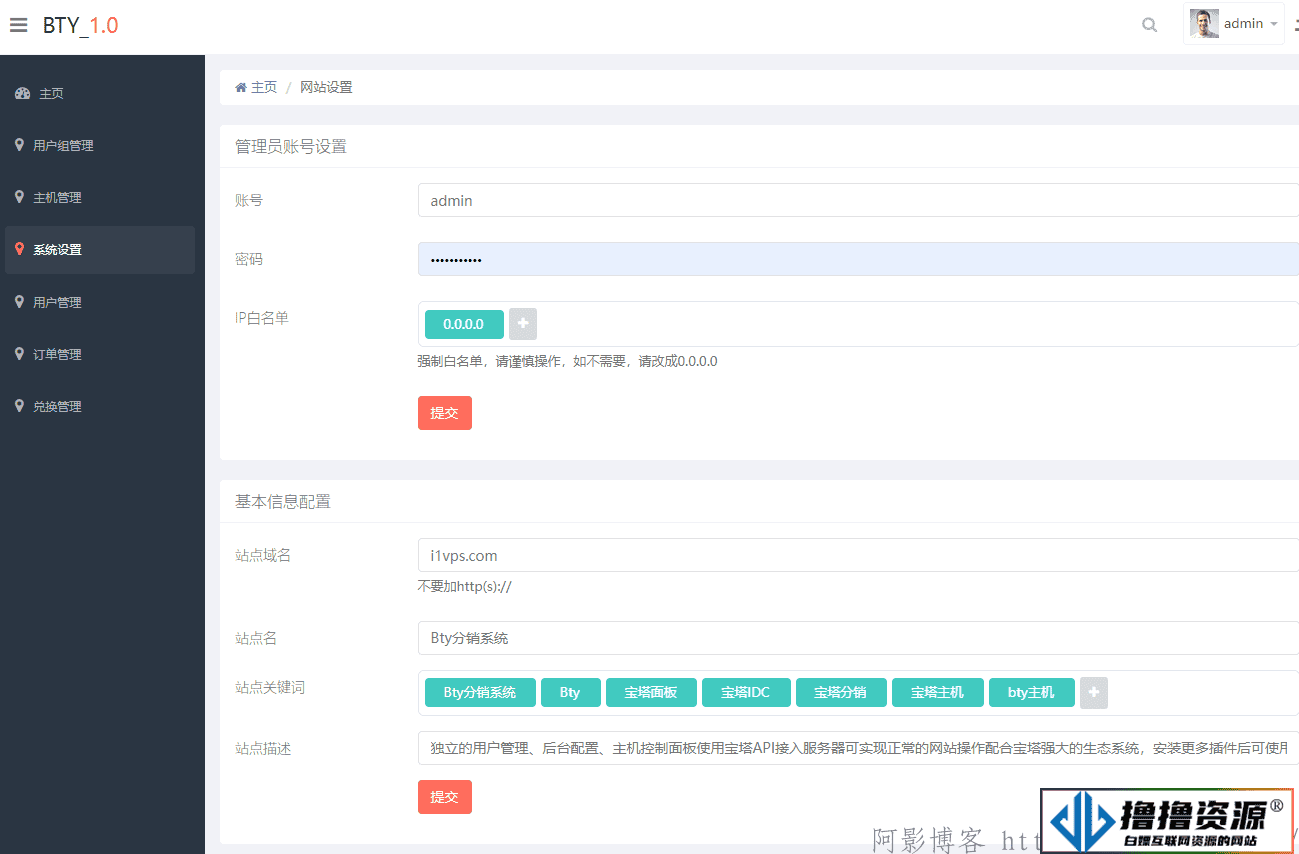Click the pin icon beside 用户管理
The height and width of the screenshot is (854, 1299).
click(x=19, y=301)
